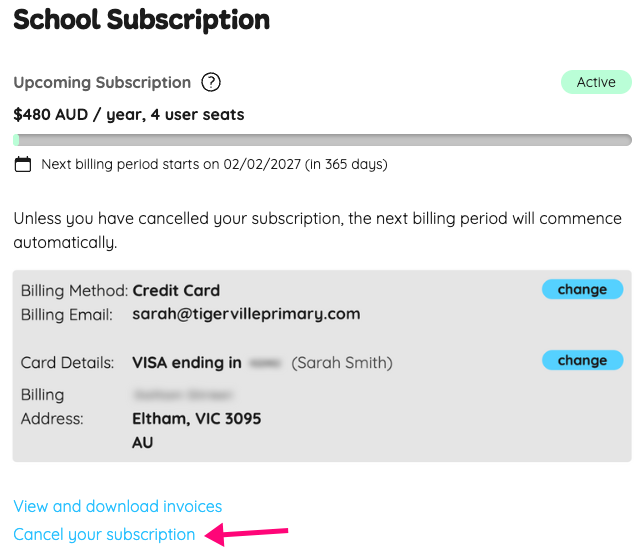643x558 pixels.
Task: Click the Eltham, VIC 3095 address line
Action: (196, 418)
